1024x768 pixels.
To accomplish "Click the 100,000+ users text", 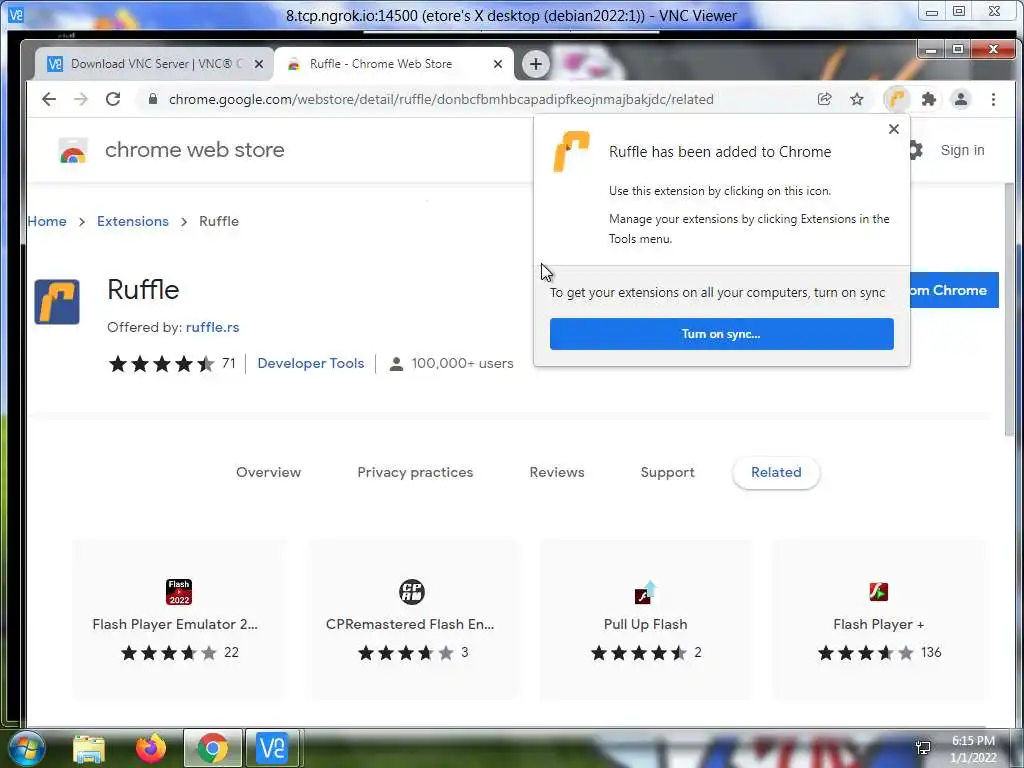I will (462, 363).
